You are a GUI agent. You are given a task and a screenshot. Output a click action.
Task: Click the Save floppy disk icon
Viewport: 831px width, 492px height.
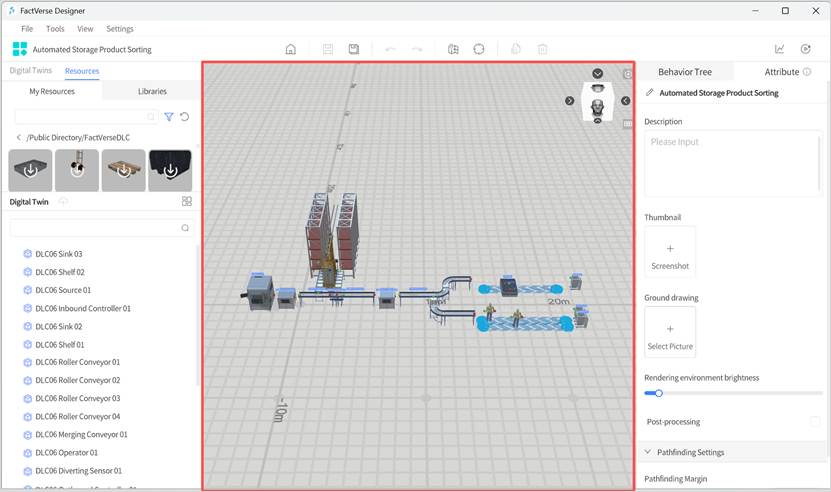click(354, 49)
